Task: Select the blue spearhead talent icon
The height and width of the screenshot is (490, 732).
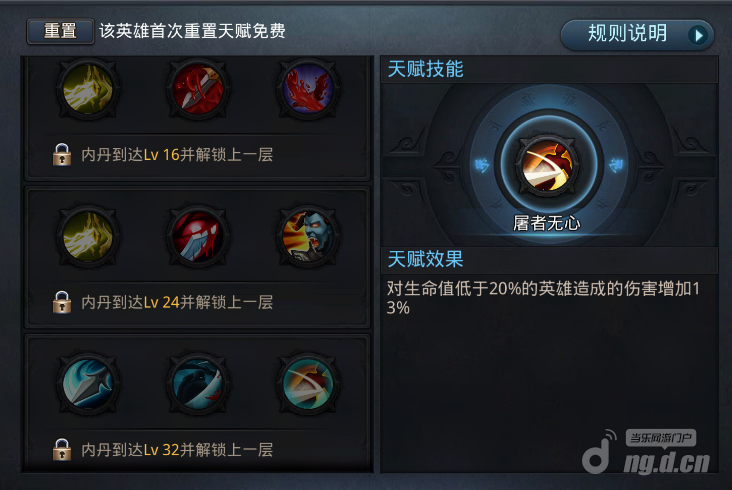Action: click(x=88, y=384)
